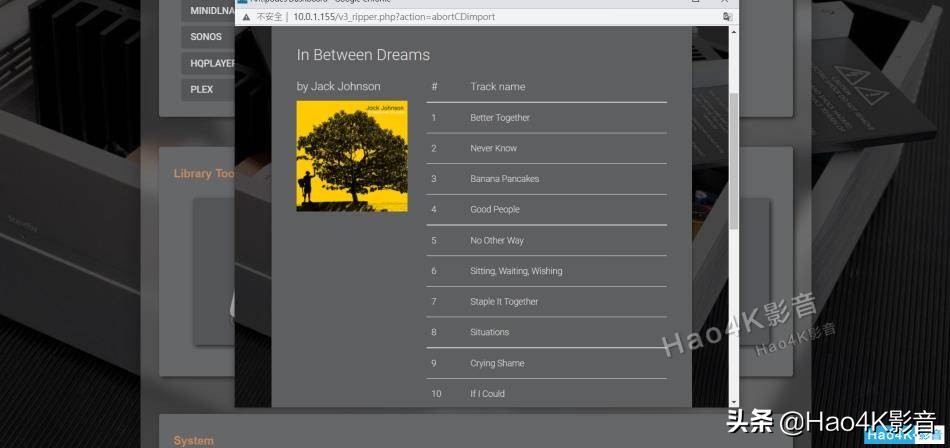This screenshot has height=448, width=950.
Task: Click the MINIDLNA button in the background dashboard
Action: pyautogui.click(x=208, y=10)
